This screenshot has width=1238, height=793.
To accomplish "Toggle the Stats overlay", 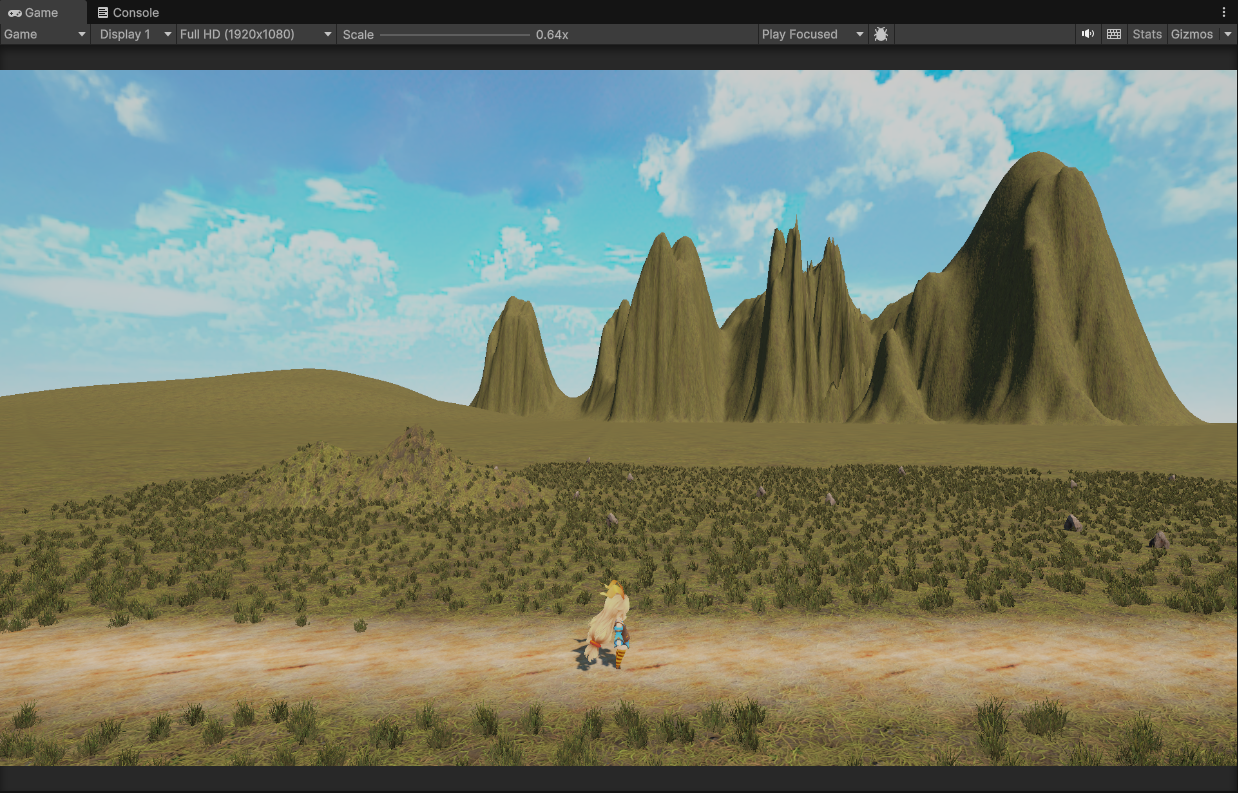I will (1147, 34).
